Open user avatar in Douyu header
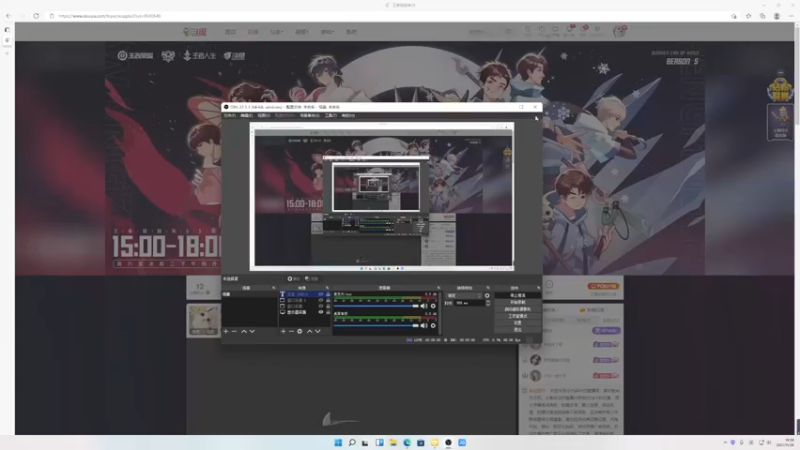Screen dimensions: 800x450 [x=619, y=32]
